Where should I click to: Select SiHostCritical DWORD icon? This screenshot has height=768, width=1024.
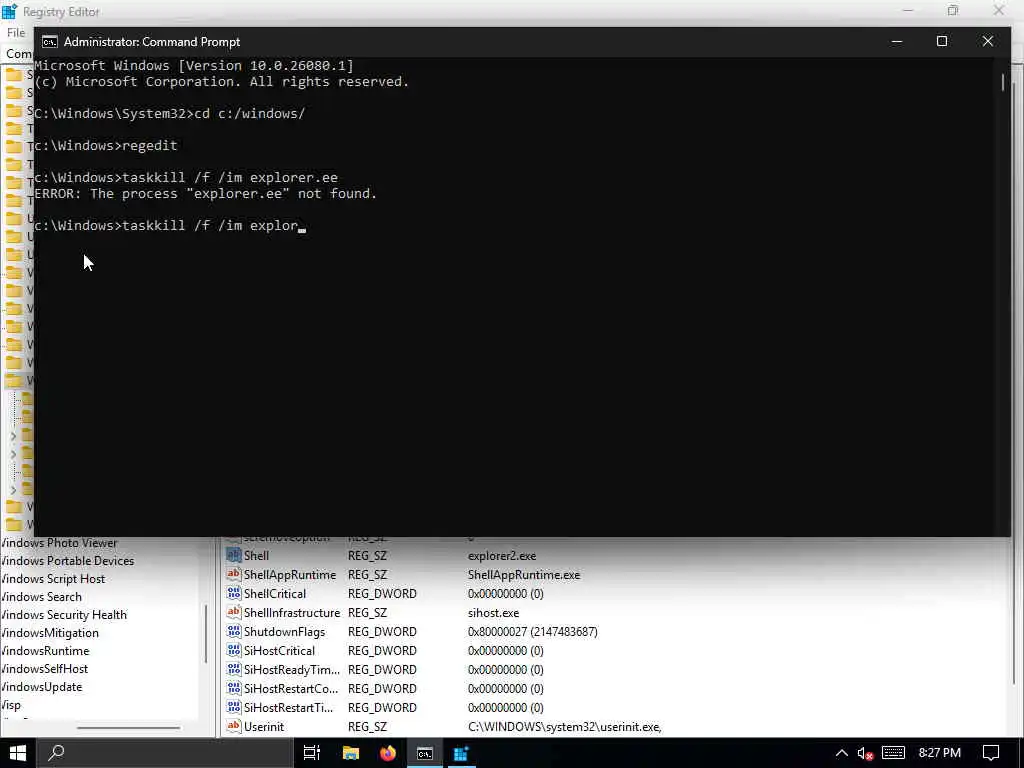(x=234, y=650)
